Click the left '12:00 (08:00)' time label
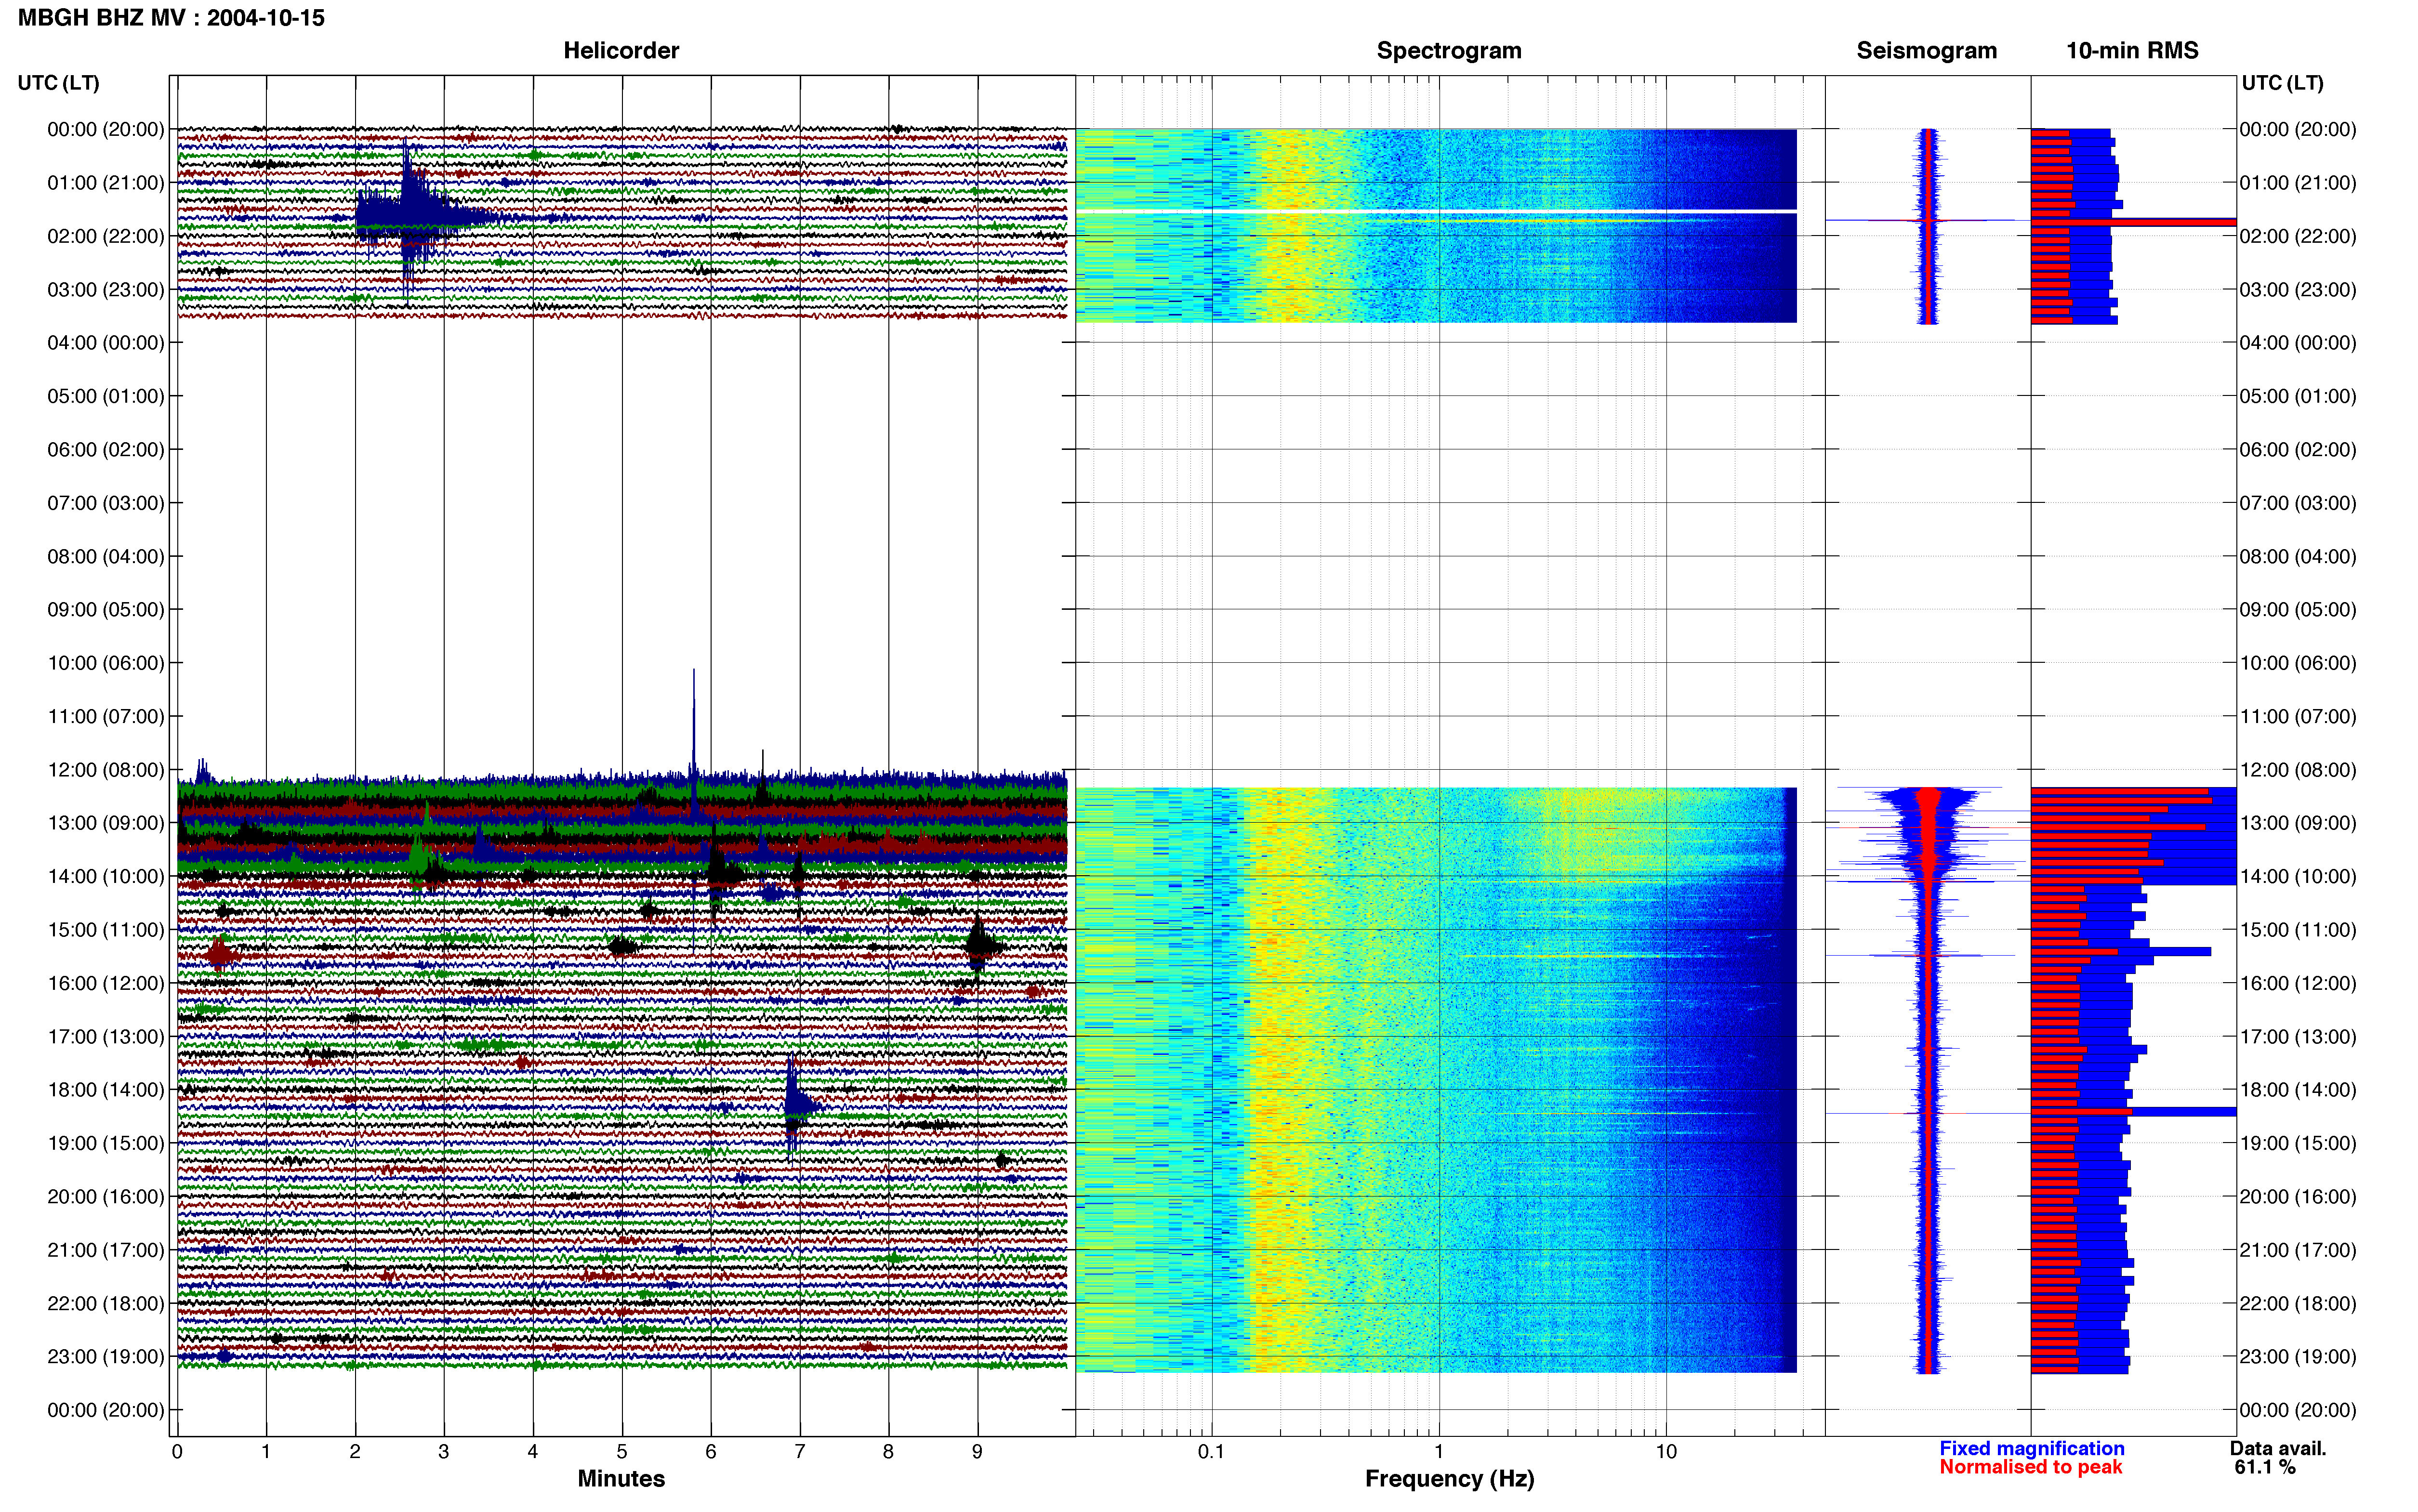Viewport: 2418px width, 1512px height. click(105, 770)
